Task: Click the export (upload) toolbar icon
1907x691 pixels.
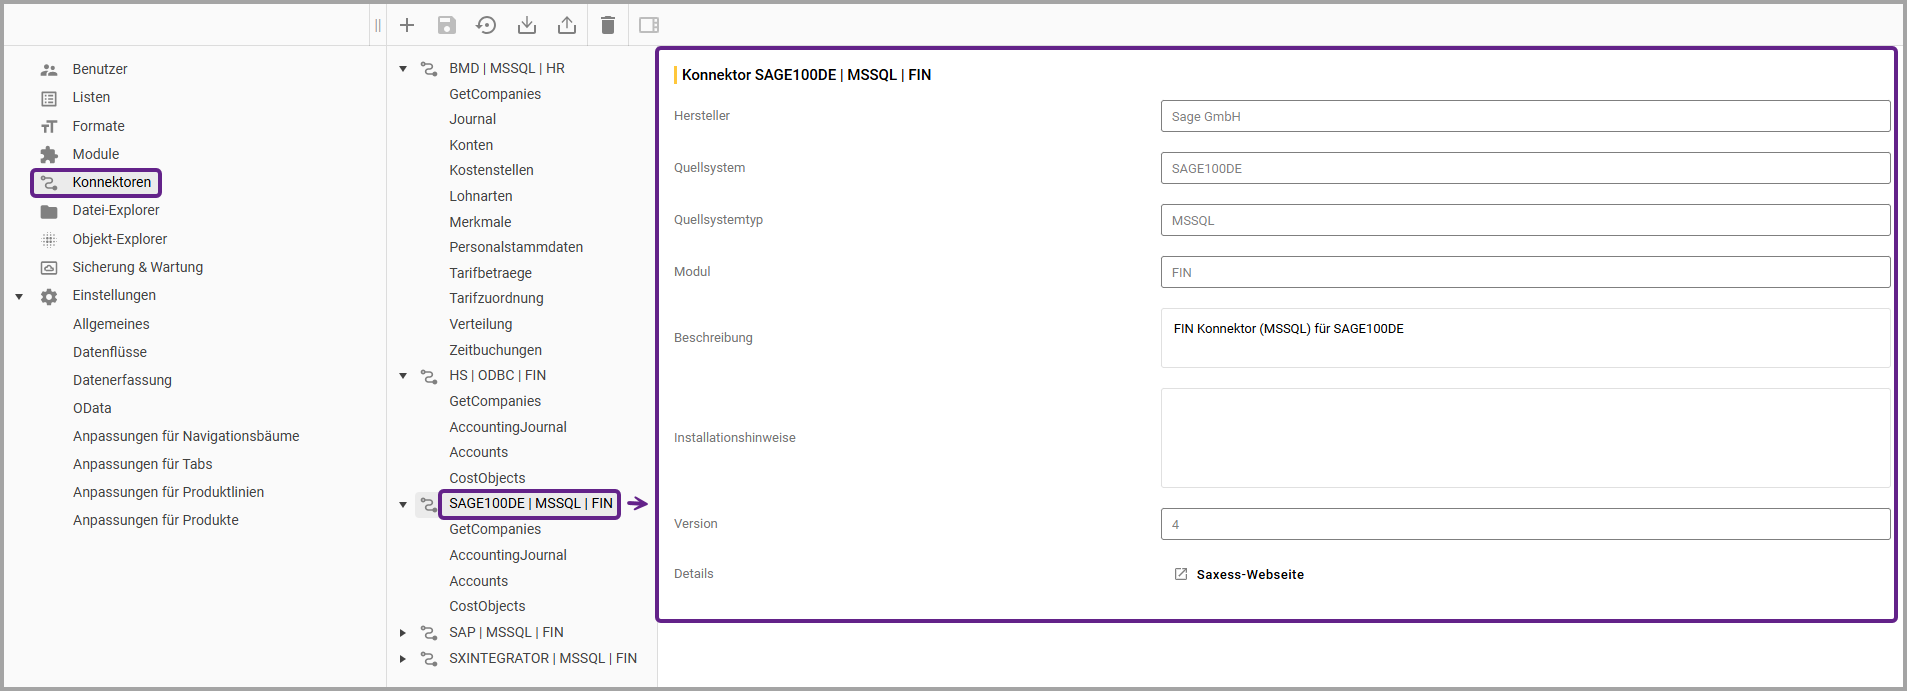Action: click(x=567, y=25)
